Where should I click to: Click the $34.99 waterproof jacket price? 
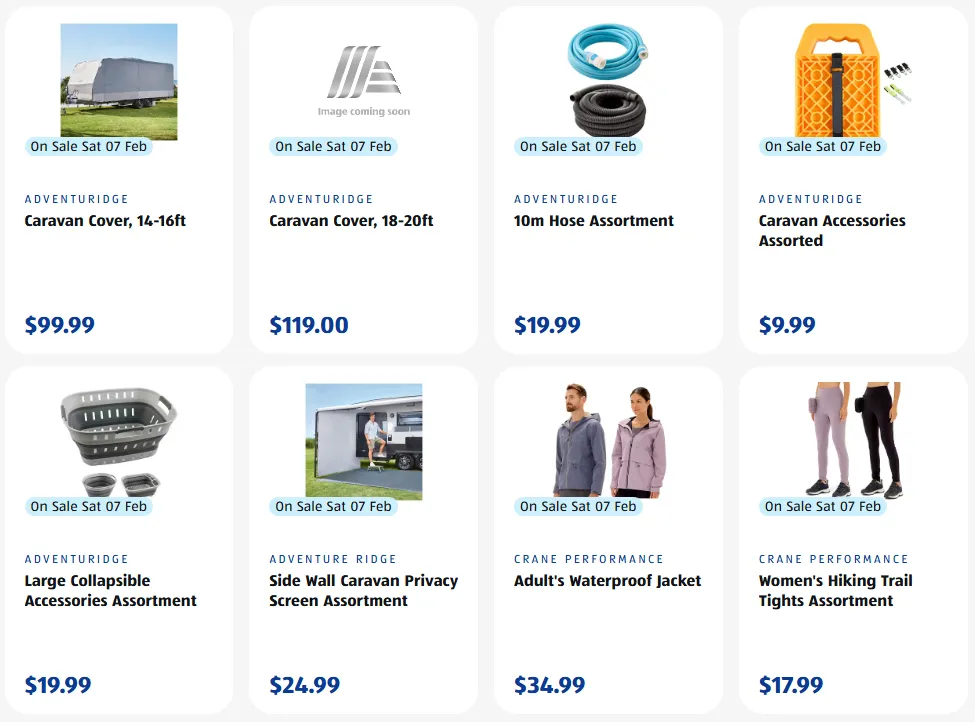pyautogui.click(x=549, y=685)
